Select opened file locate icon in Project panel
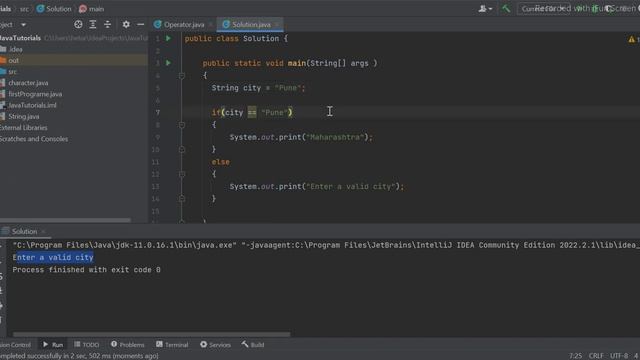Screen dimensions: 640x360 point(78,24)
